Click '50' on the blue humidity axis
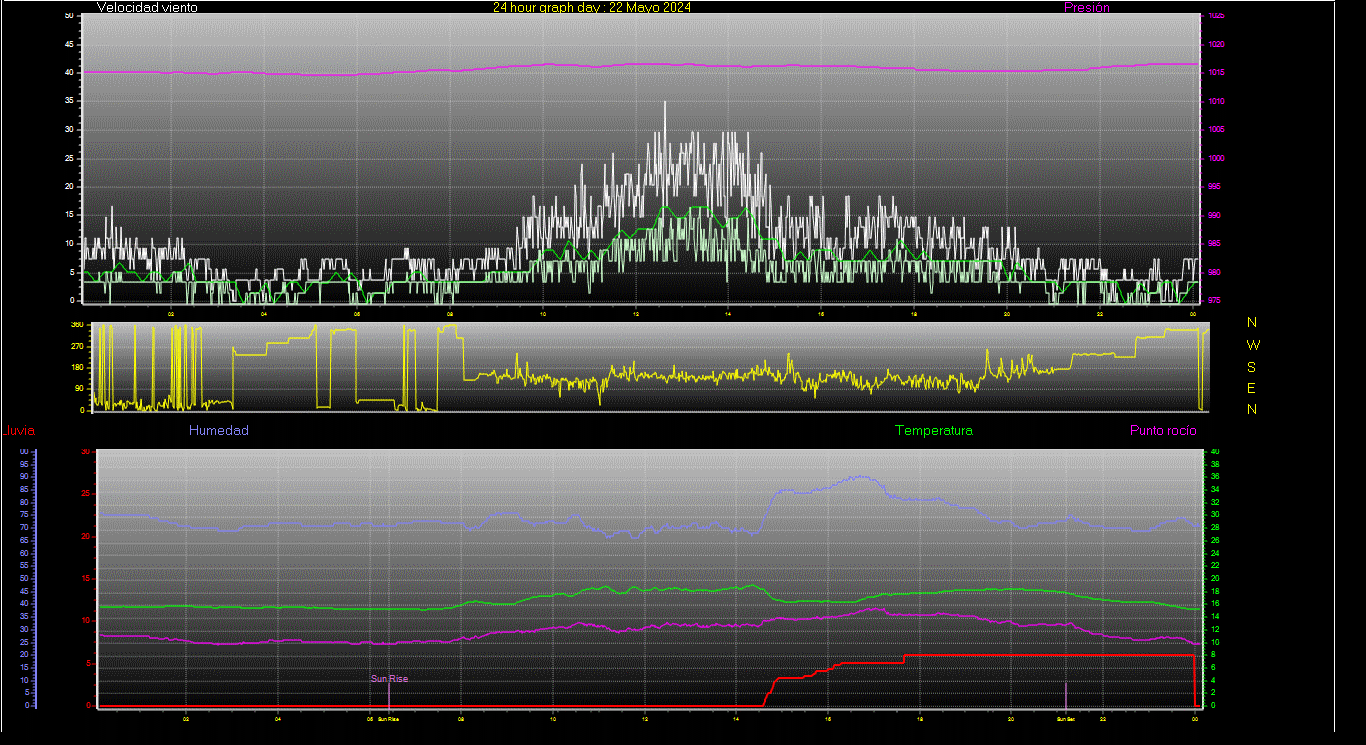 click(x=23, y=578)
